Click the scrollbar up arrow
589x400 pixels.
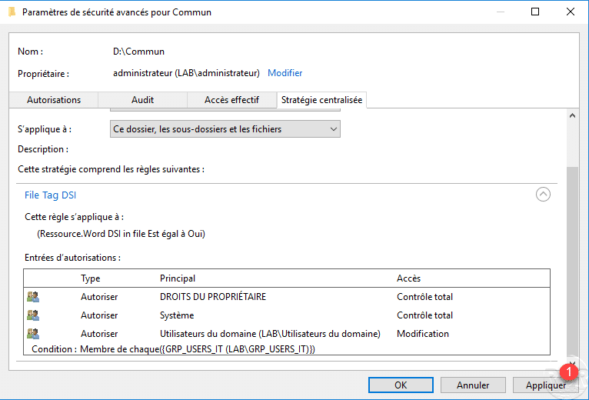[572, 116]
